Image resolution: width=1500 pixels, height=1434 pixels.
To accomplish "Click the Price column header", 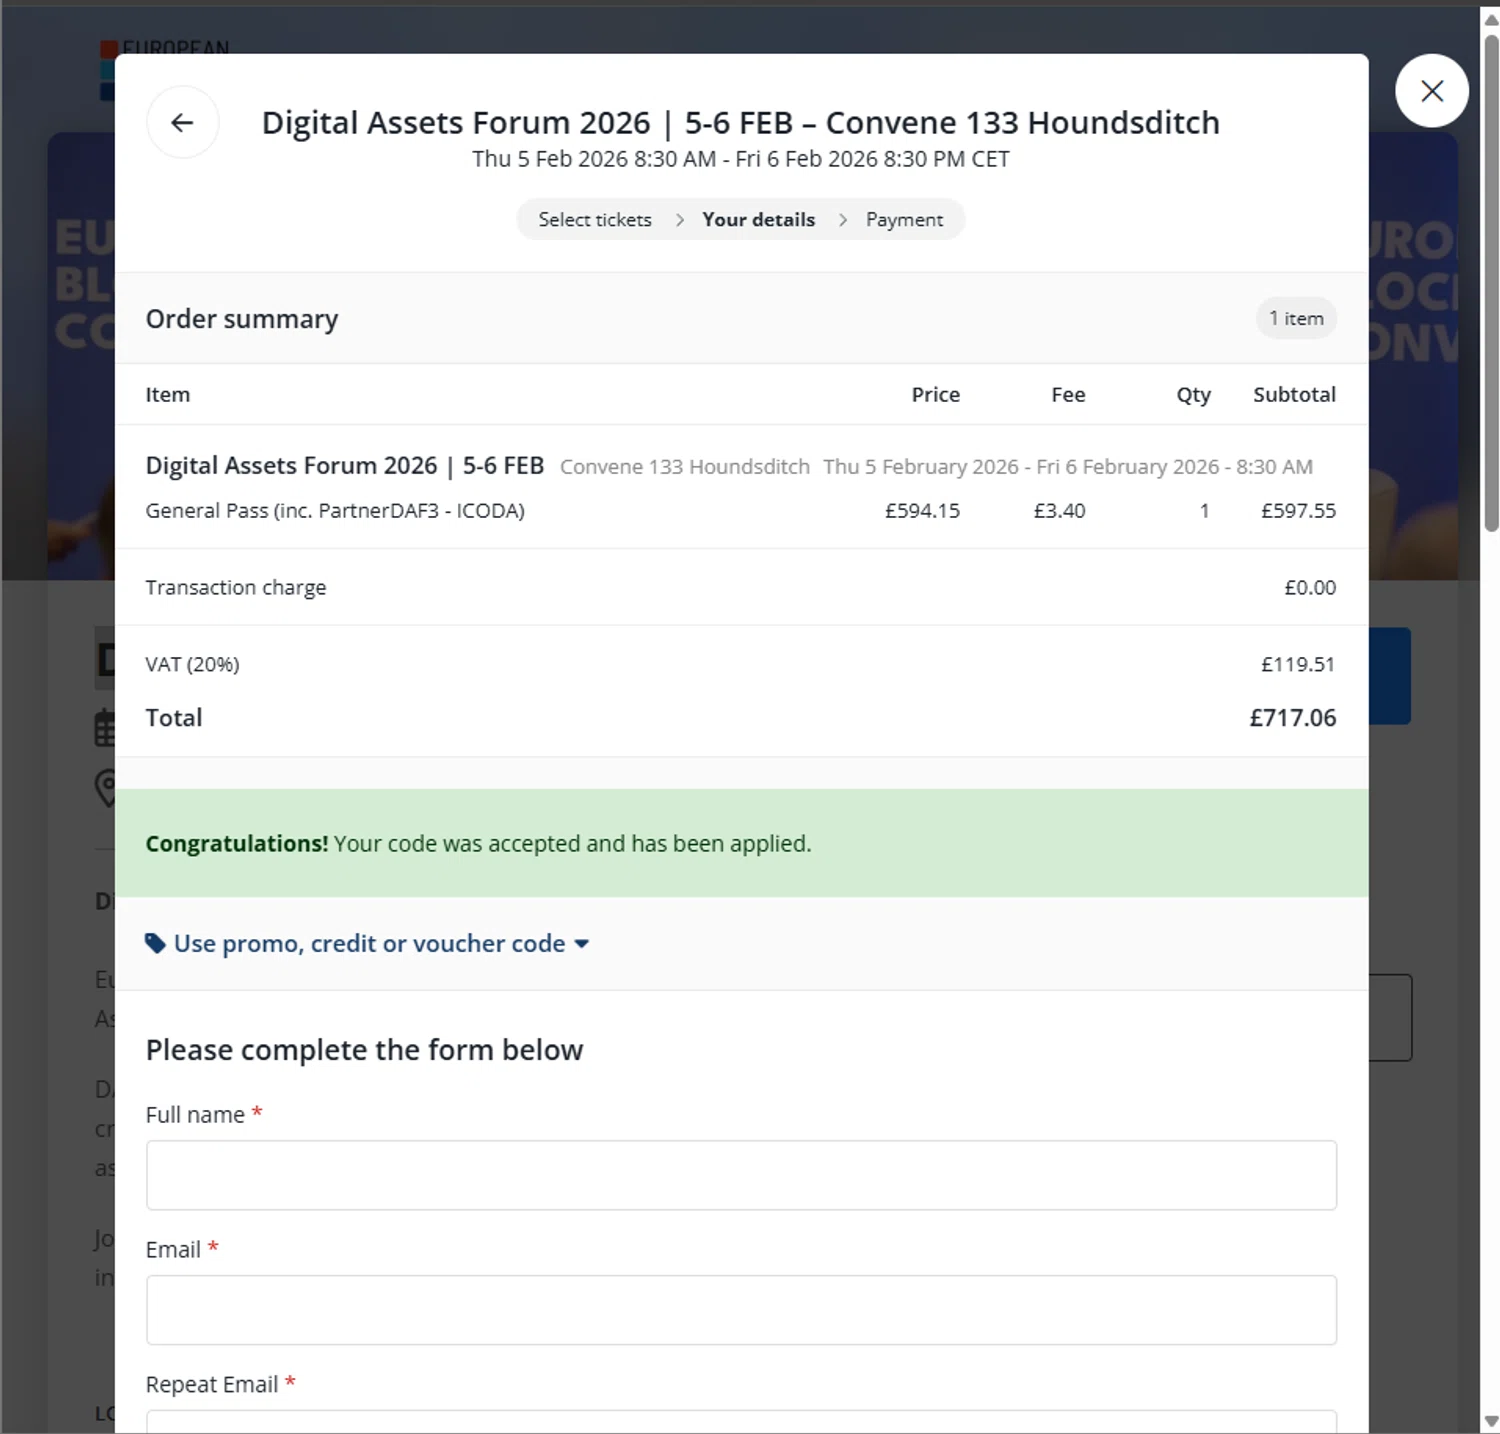I will (935, 394).
